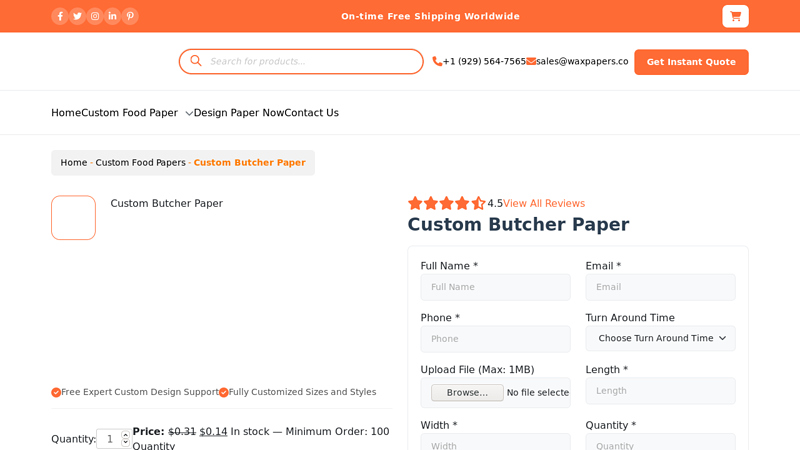Expand the Custom Food Paper chevron

tap(189, 113)
